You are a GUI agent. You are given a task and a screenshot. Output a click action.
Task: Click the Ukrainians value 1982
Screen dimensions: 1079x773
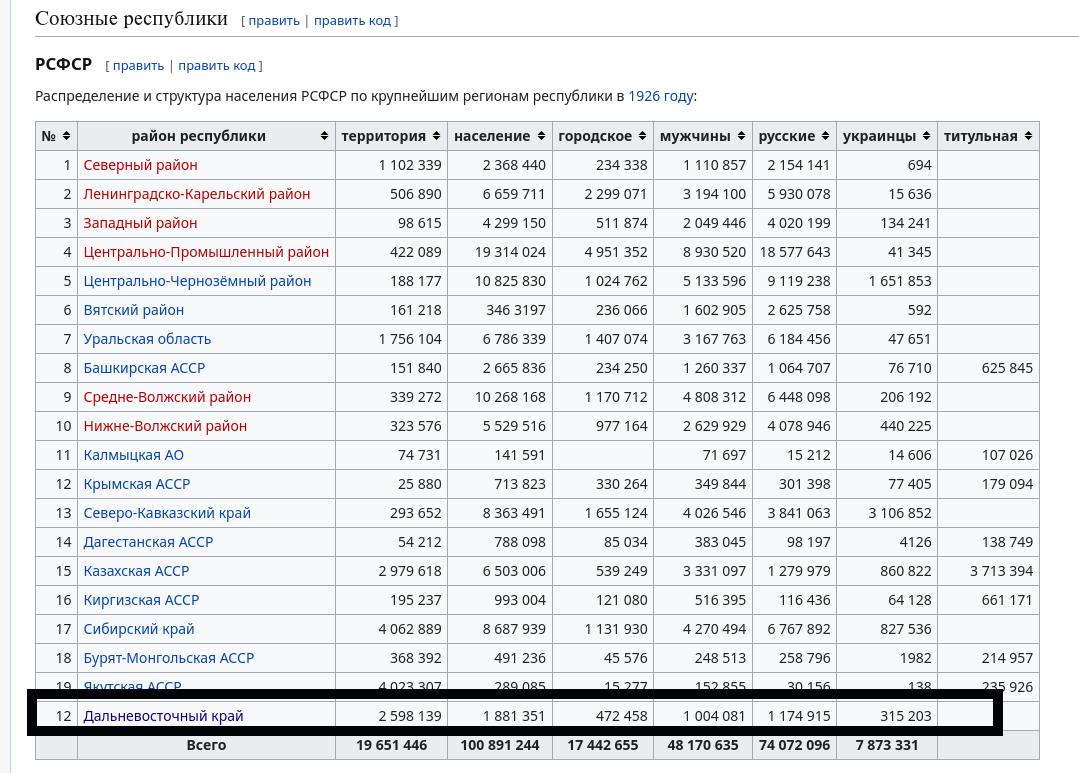915,658
